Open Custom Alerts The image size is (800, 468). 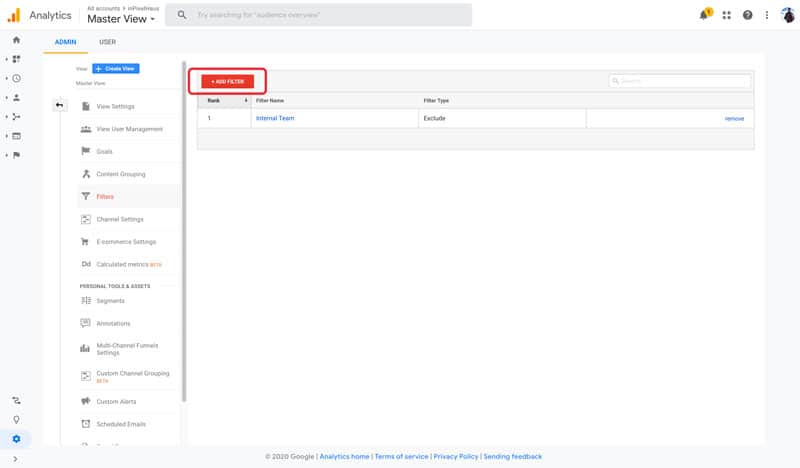[116, 402]
